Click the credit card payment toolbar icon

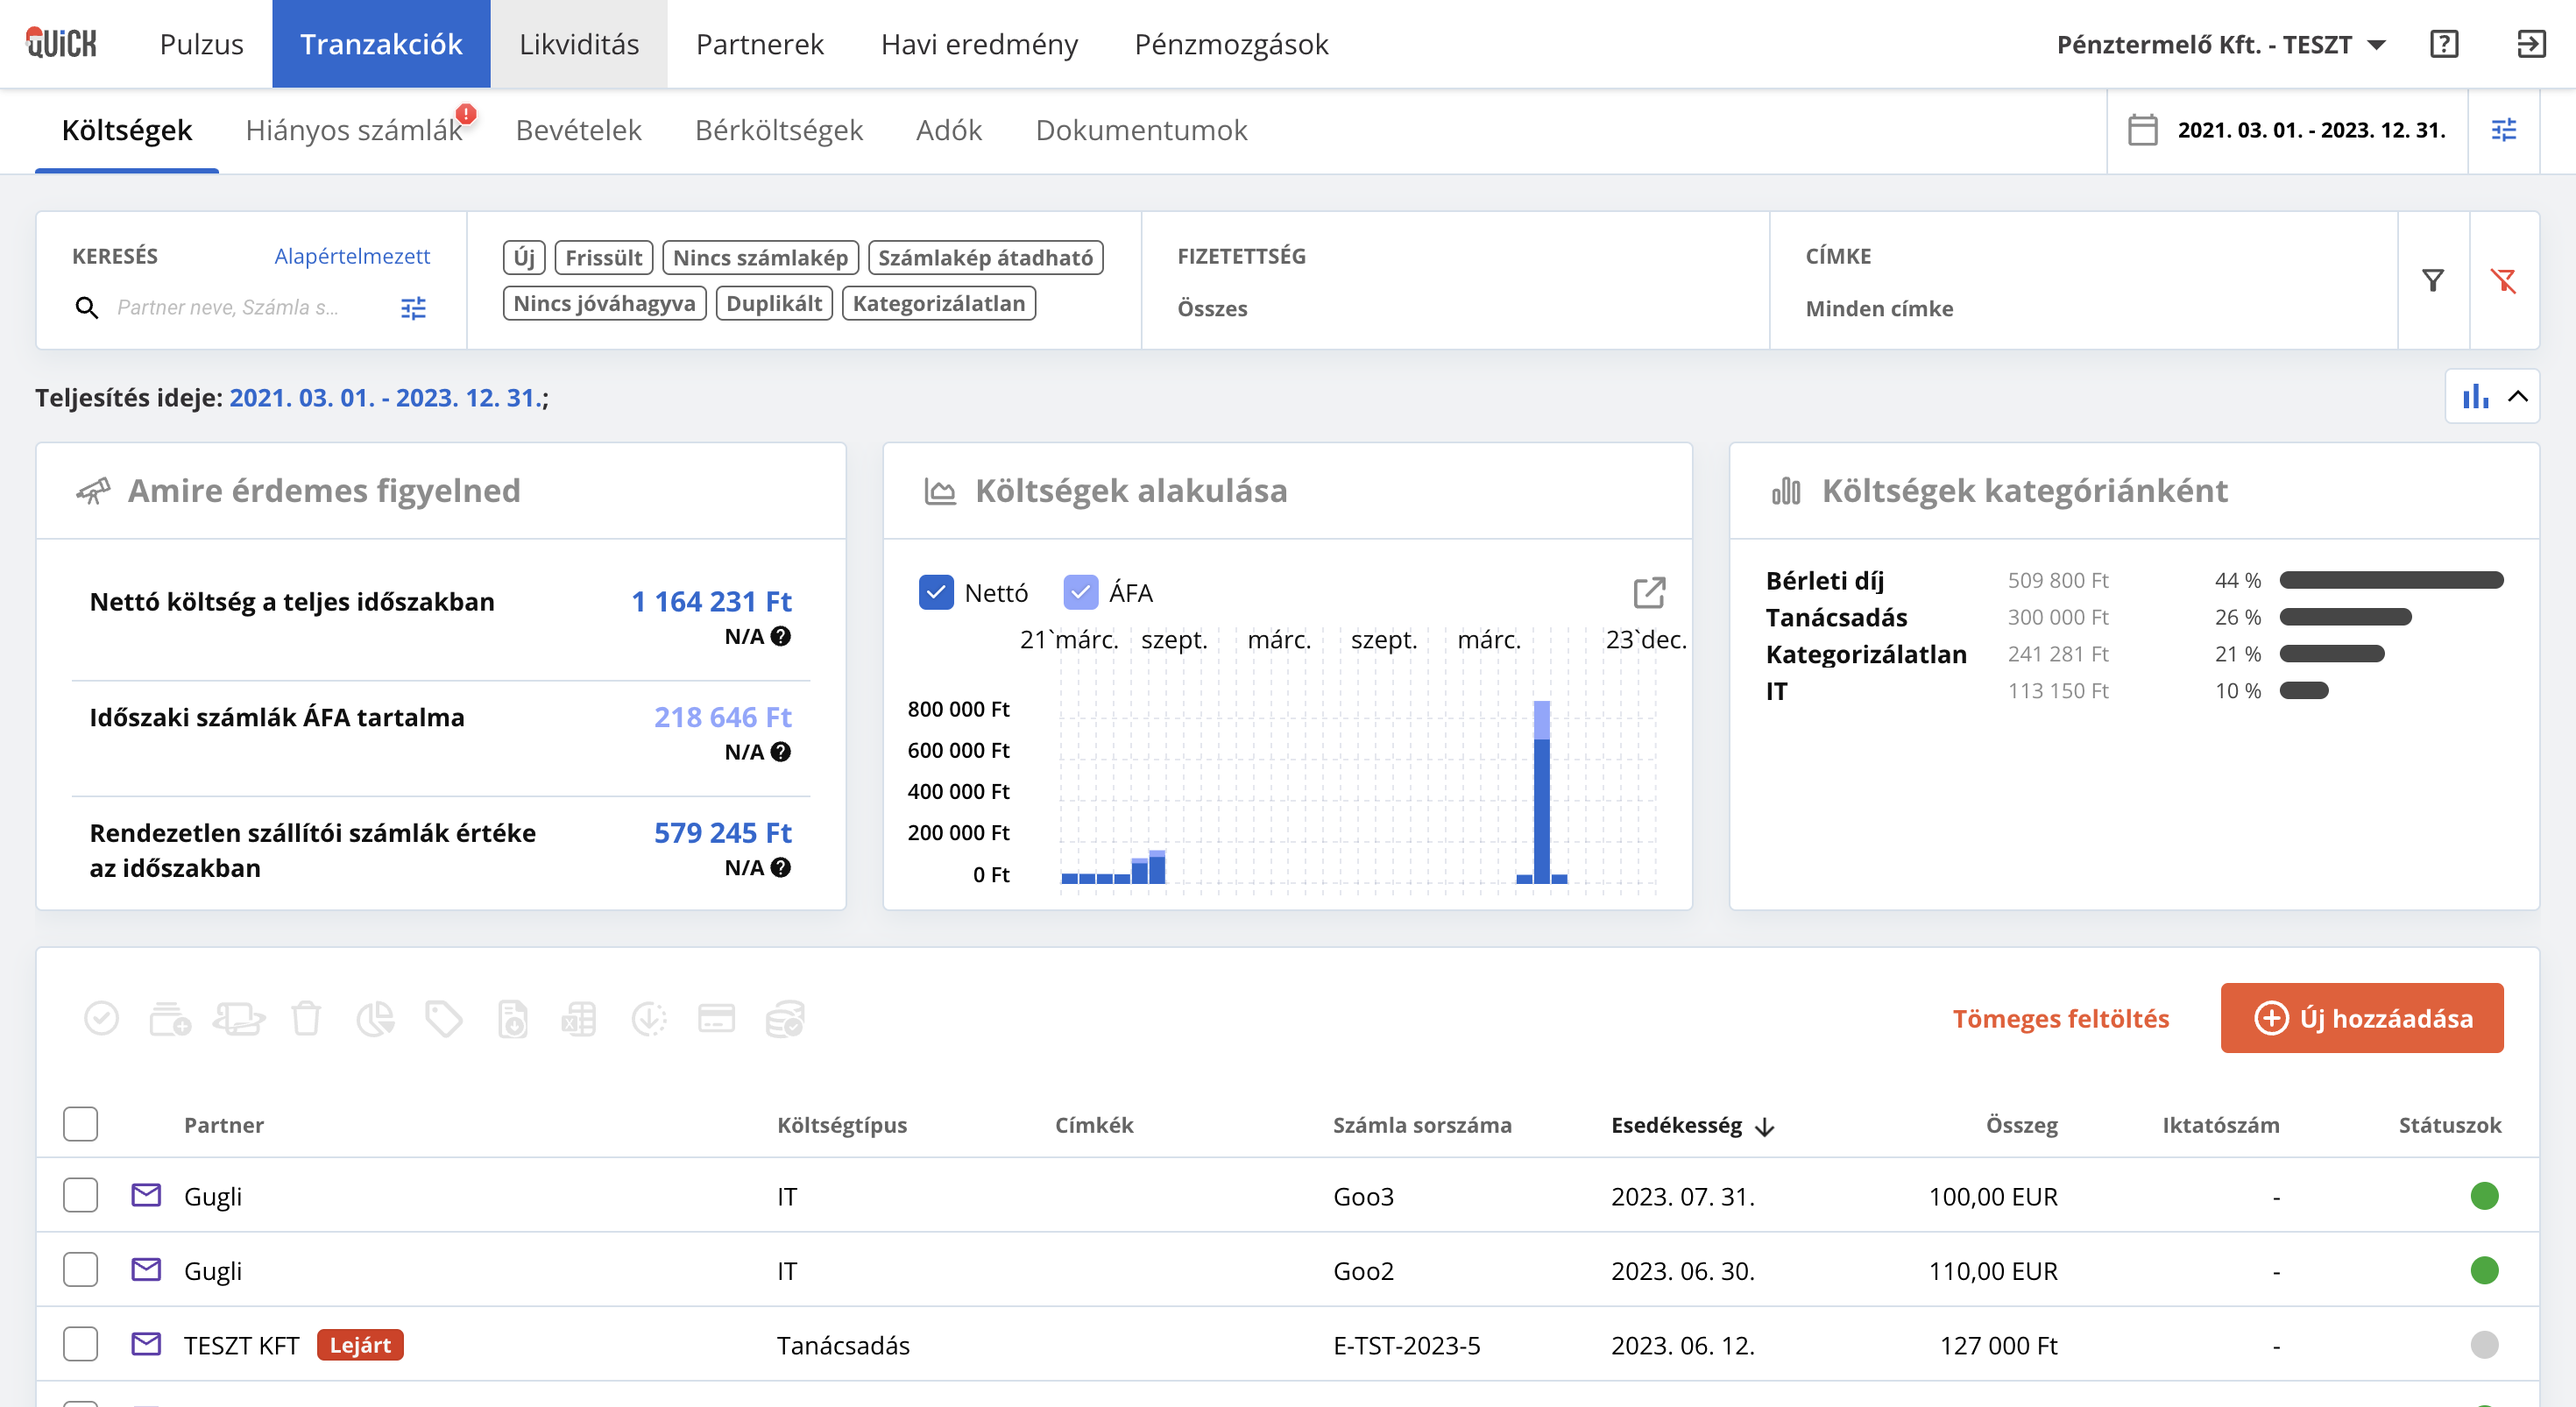click(x=716, y=1019)
